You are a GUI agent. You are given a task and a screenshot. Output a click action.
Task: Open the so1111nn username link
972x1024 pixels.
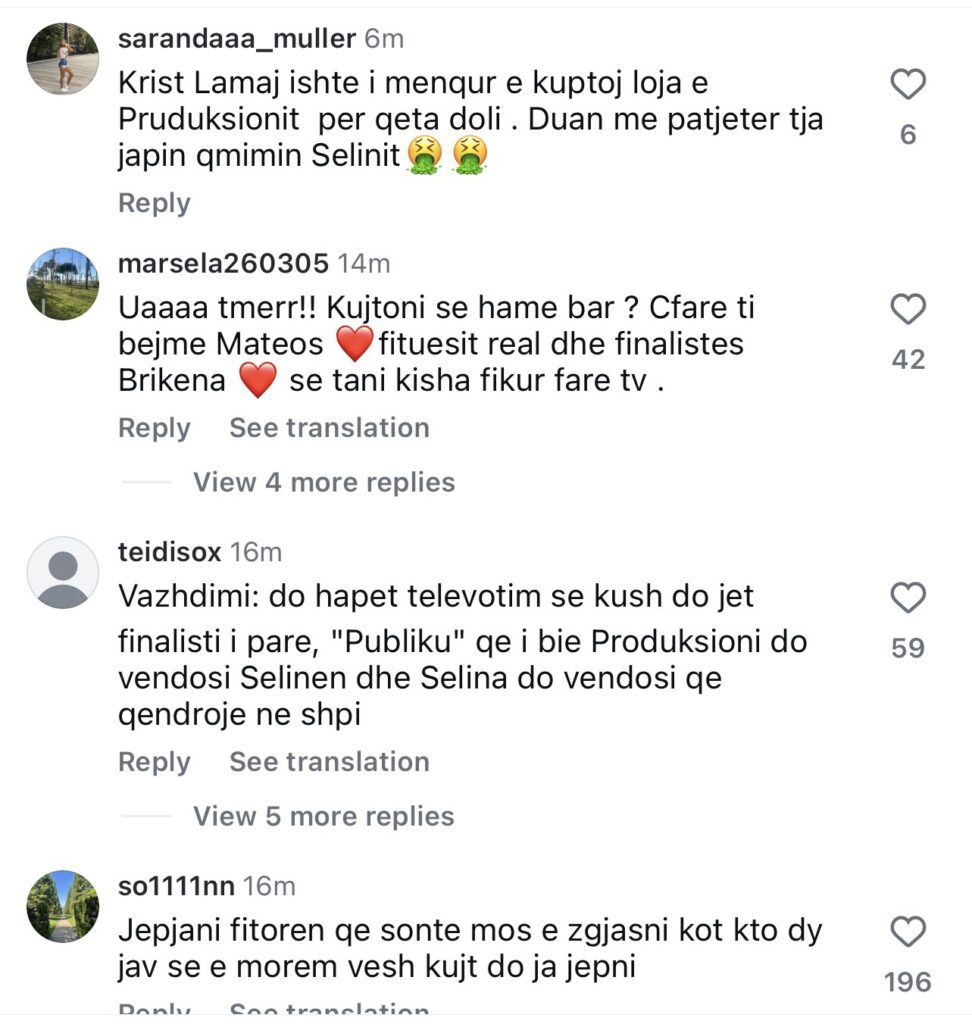176,886
